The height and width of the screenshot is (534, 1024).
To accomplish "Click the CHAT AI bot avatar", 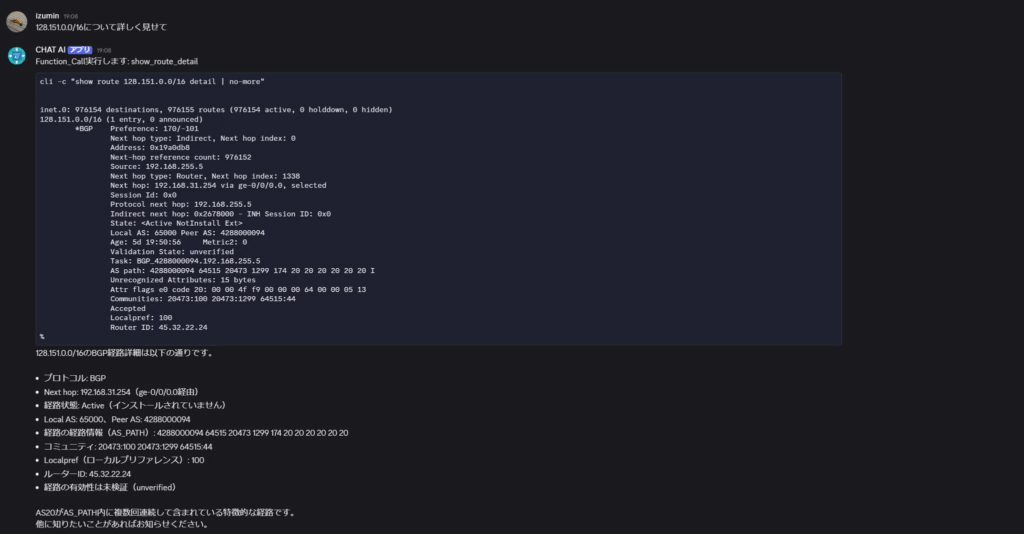I will 16,55.
